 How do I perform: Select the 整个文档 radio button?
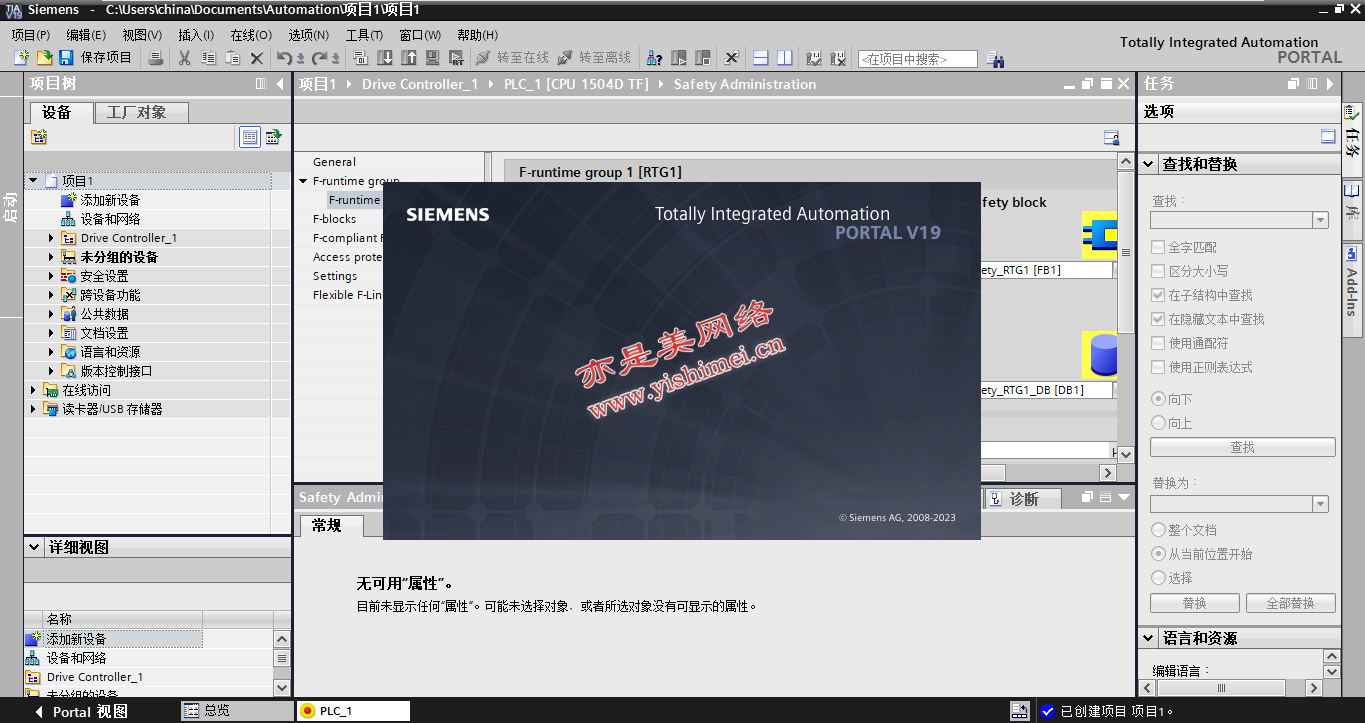(1159, 530)
